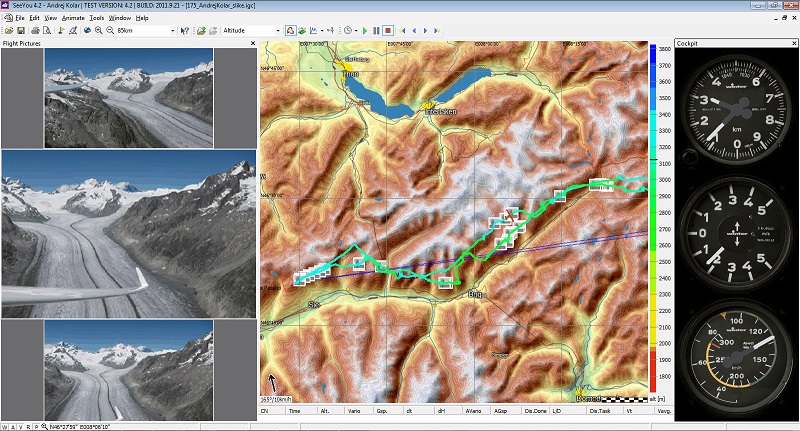This screenshot has width=800, height=431.
Task: Click the context help icon
Action: pos(186,31)
